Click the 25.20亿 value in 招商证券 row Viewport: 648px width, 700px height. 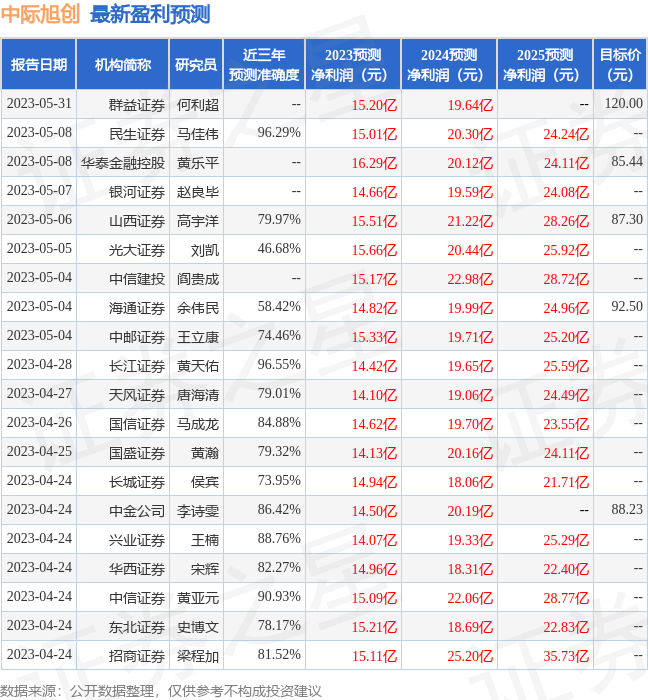tap(470, 657)
